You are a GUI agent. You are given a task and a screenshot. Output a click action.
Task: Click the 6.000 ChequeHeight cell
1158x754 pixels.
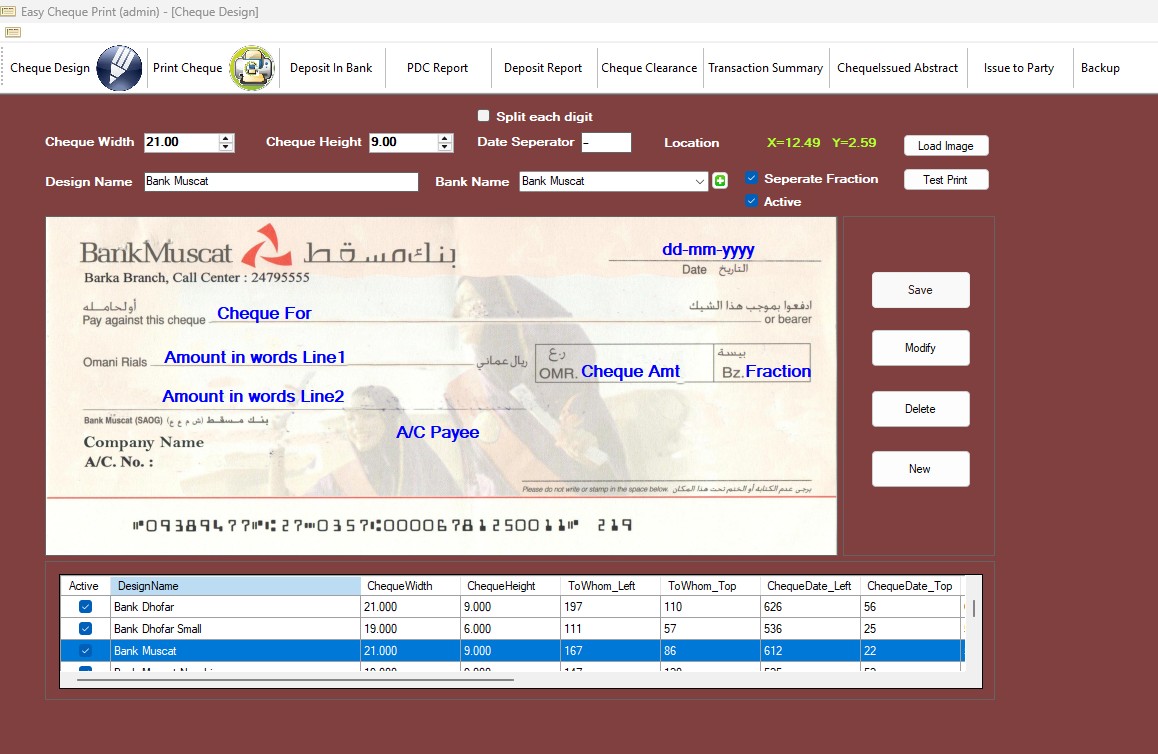pyautogui.click(x=510, y=628)
